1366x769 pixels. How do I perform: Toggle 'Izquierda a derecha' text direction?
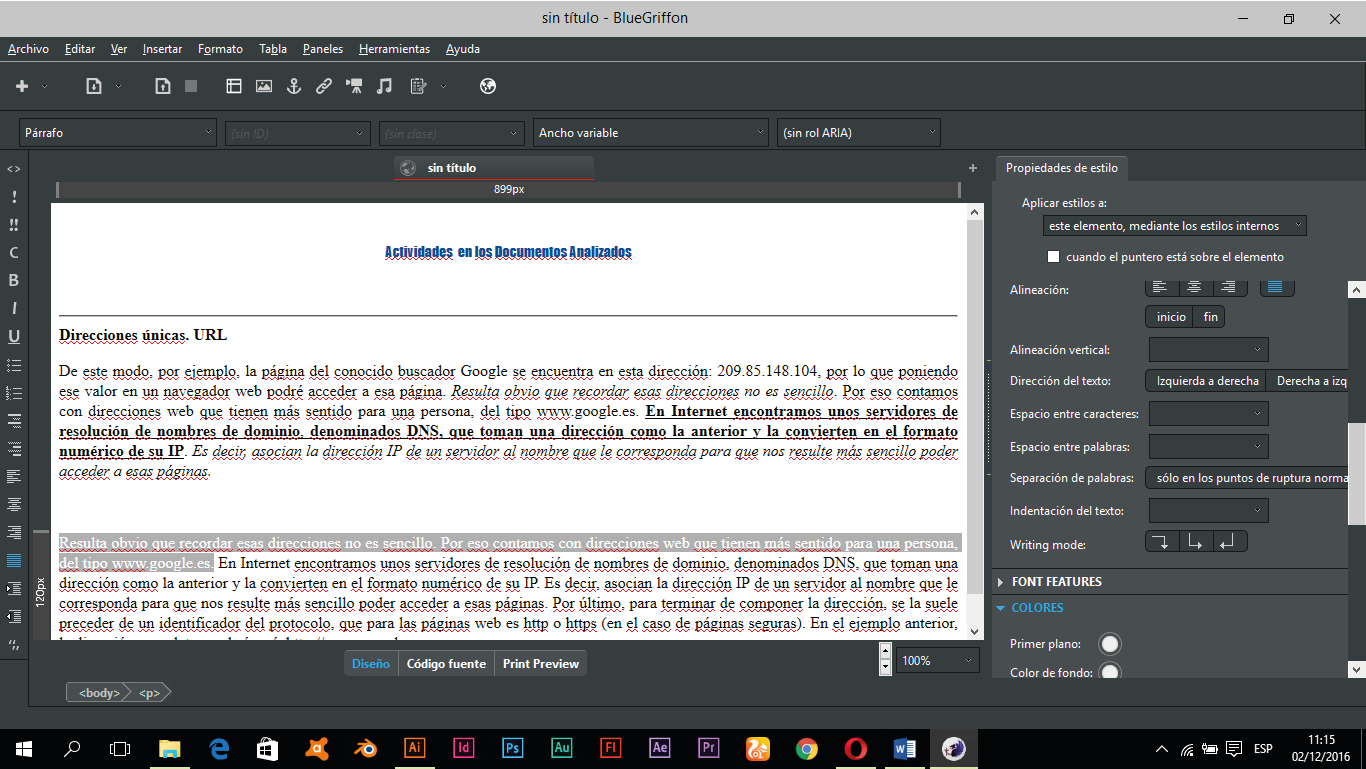pyautogui.click(x=1206, y=381)
